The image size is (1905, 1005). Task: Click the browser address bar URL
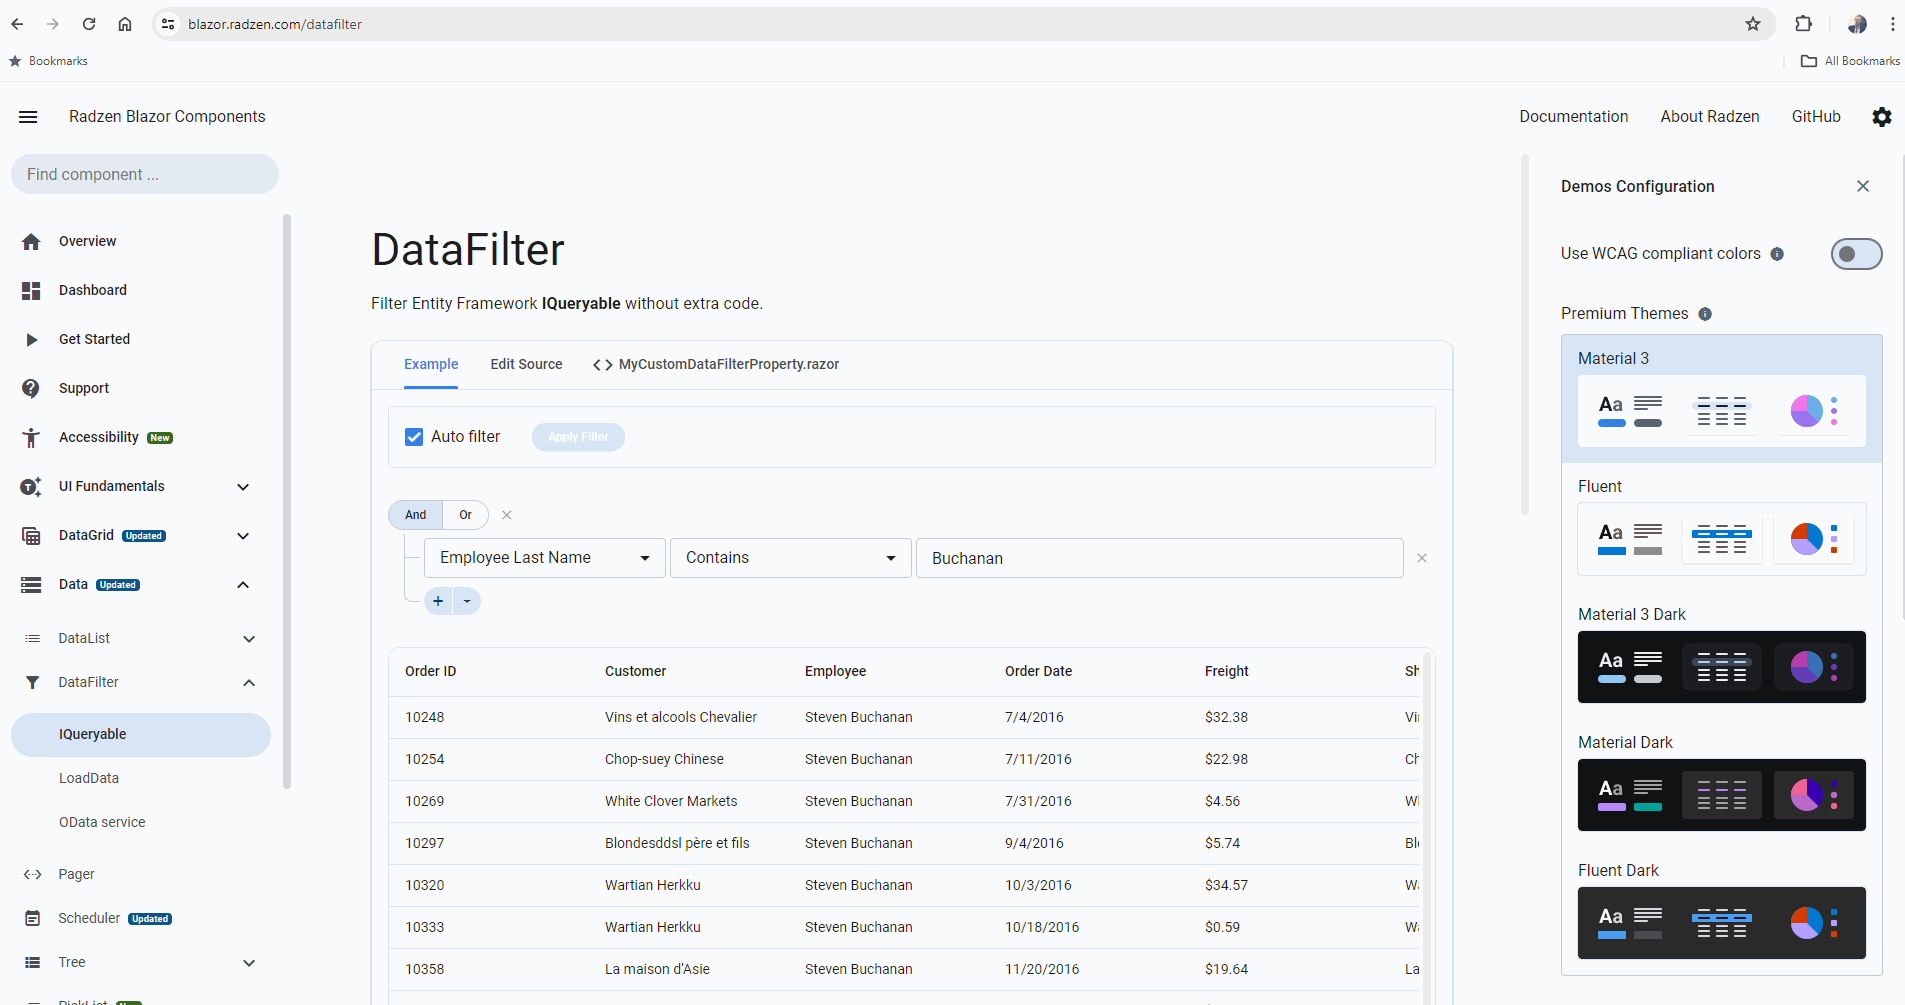(x=275, y=24)
